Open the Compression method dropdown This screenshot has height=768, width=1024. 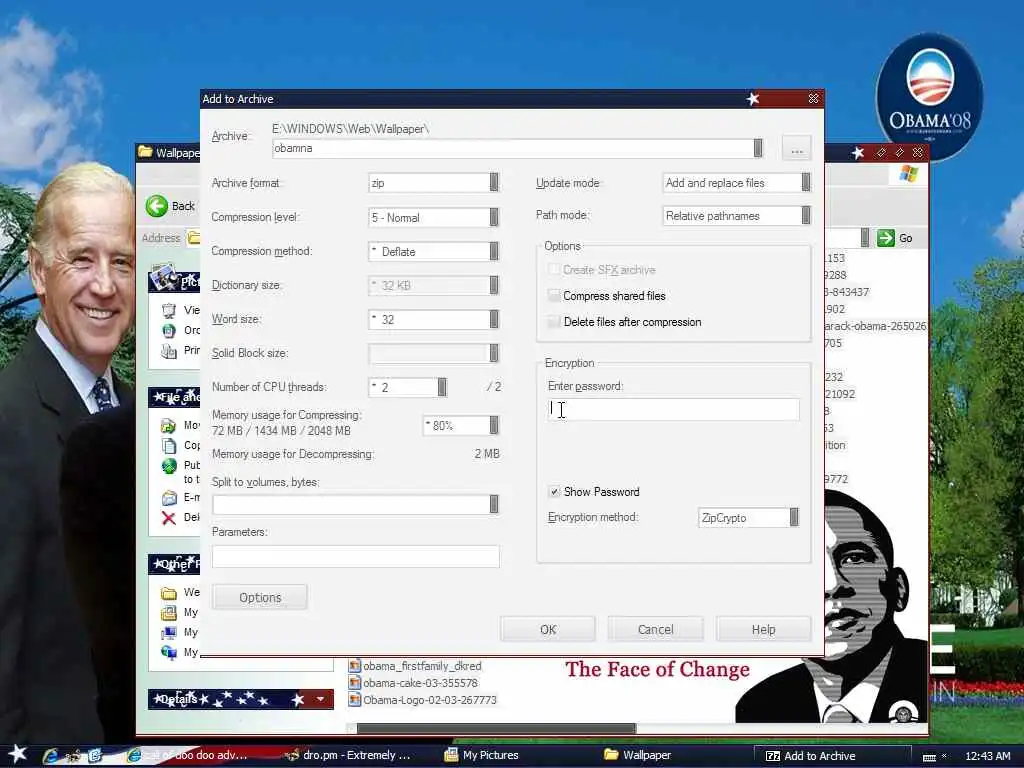[494, 251]
